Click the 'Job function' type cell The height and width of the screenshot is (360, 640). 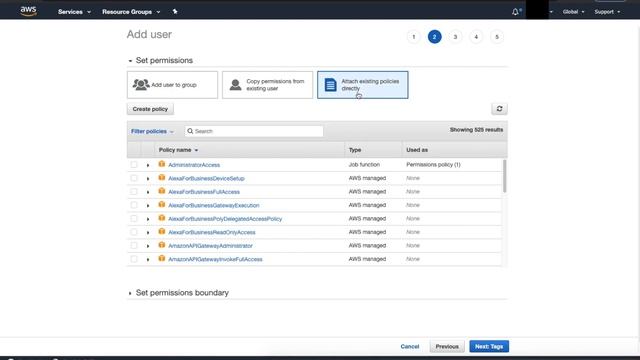[x=364, y=164]
